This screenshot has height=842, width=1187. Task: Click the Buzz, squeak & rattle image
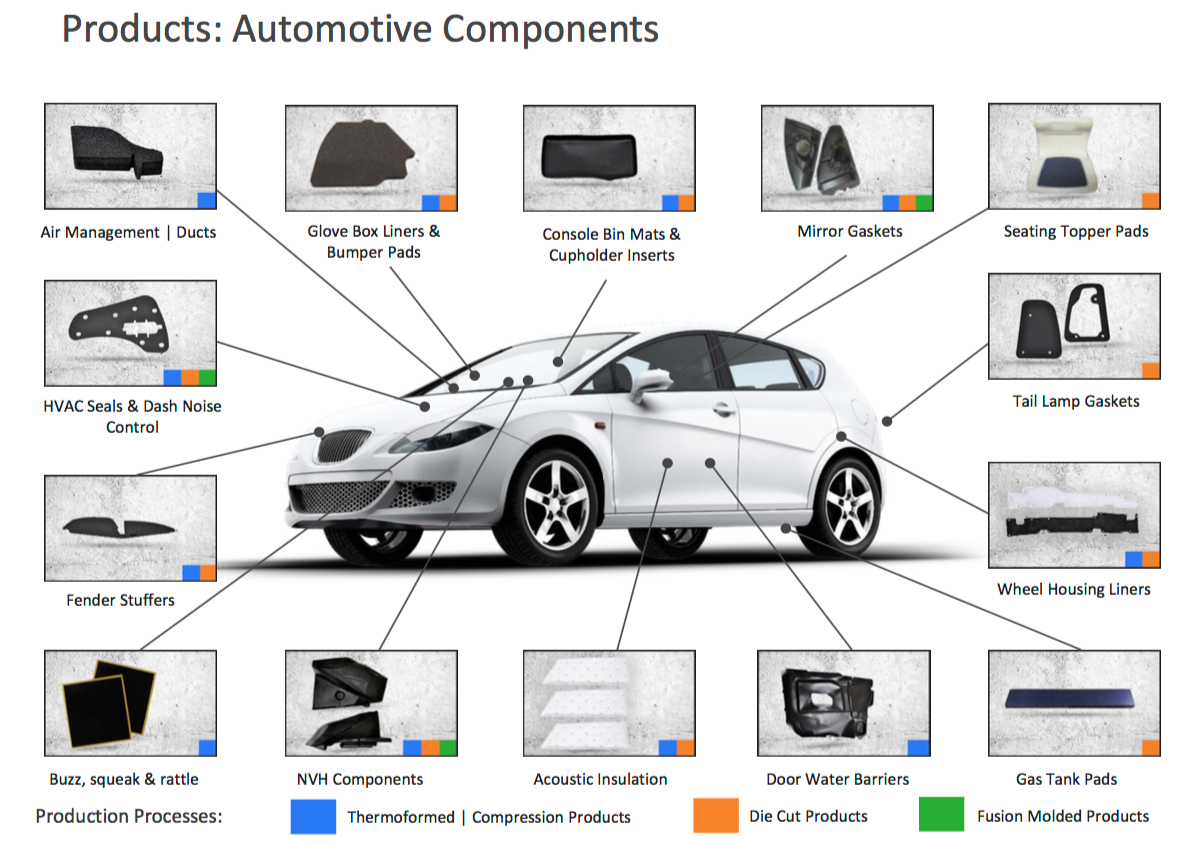130,703
